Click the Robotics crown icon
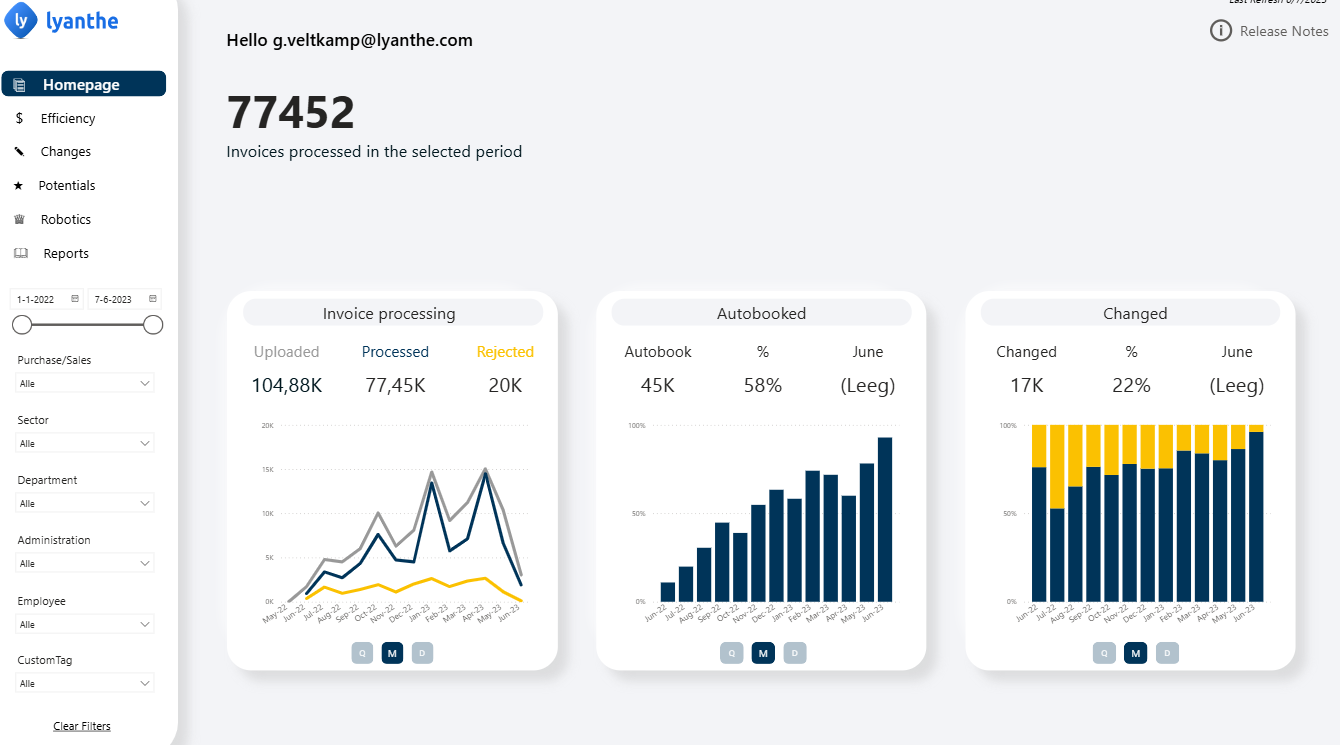The width and height of the screenshot is (1340, 745). 19,219
